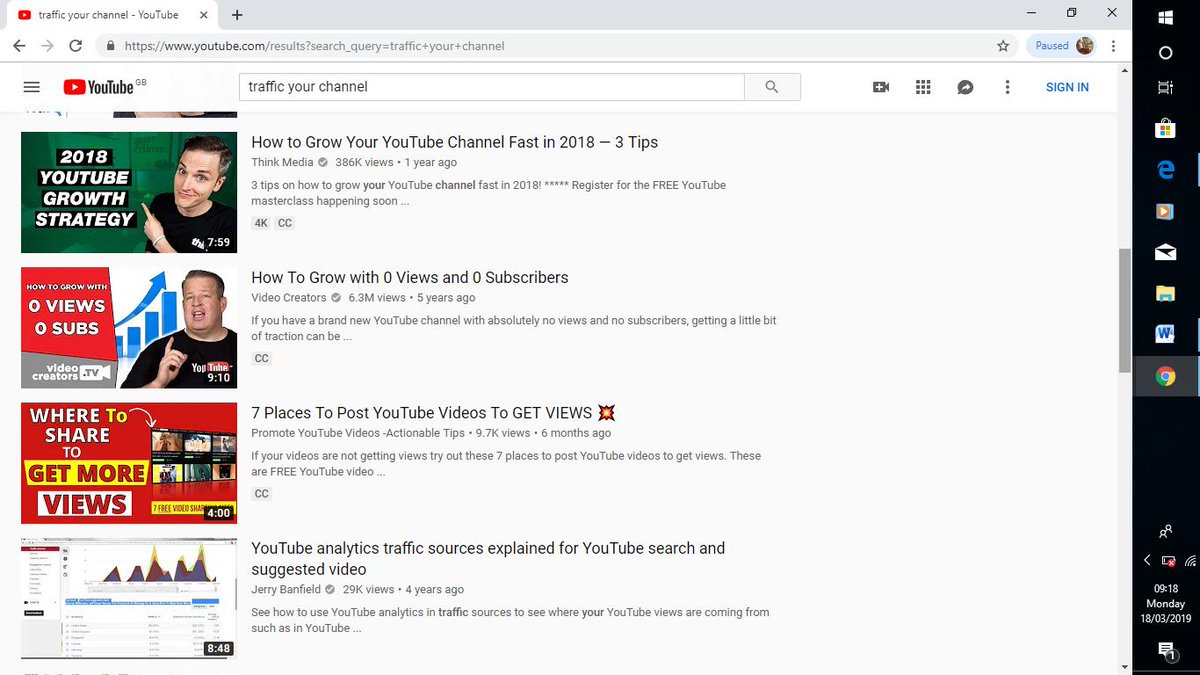The width and height of the screenshot is (1200, 675).
Task: Click '29K views' text
Action: pos(368,589)
